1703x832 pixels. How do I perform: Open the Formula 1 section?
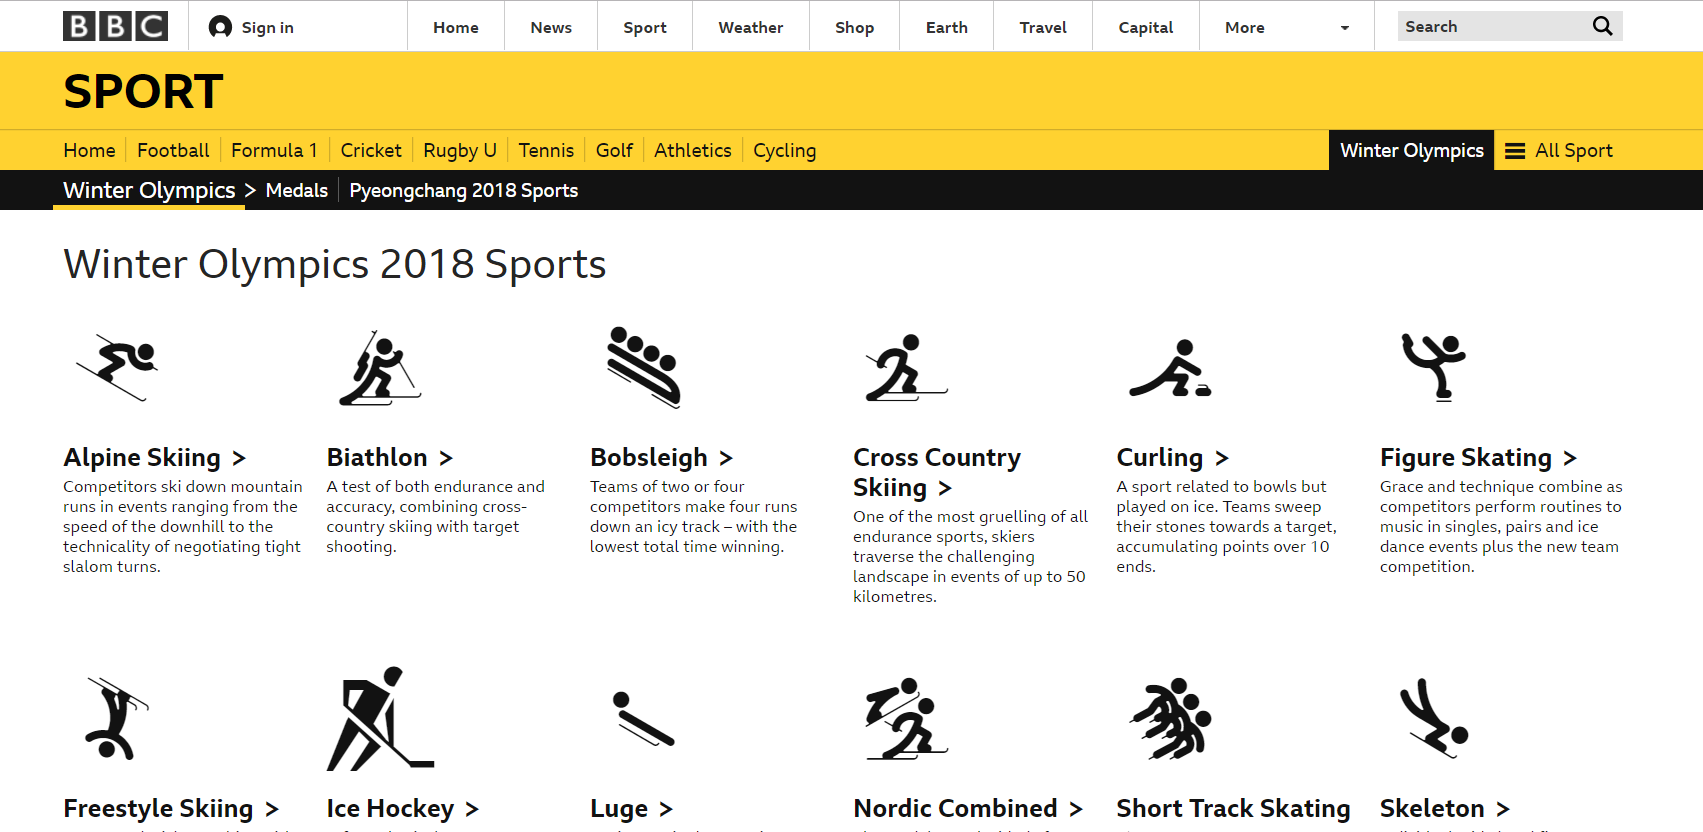click(x=275, y=151)
